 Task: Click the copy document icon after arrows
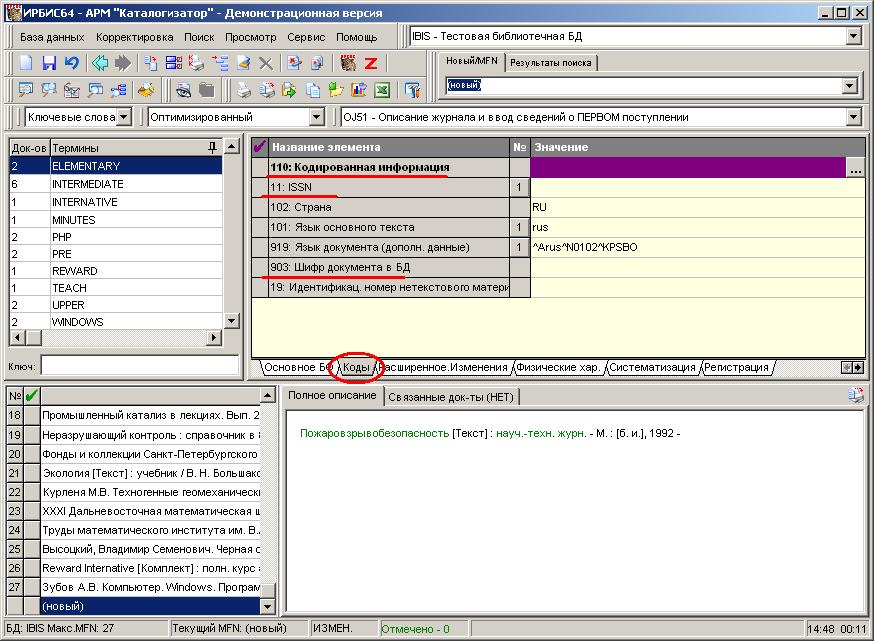[150, 62]
